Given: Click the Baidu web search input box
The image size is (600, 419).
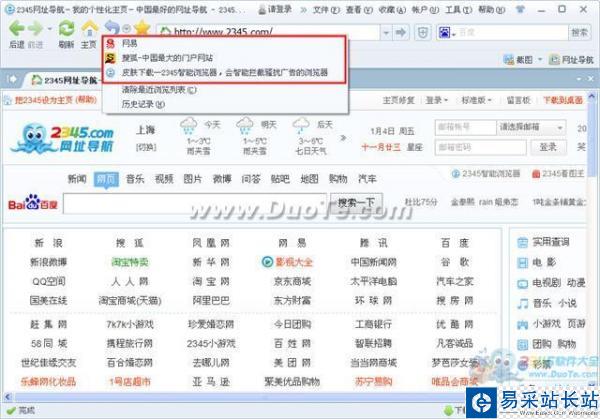Looking at the screenshot, I should tap(195, 203).
